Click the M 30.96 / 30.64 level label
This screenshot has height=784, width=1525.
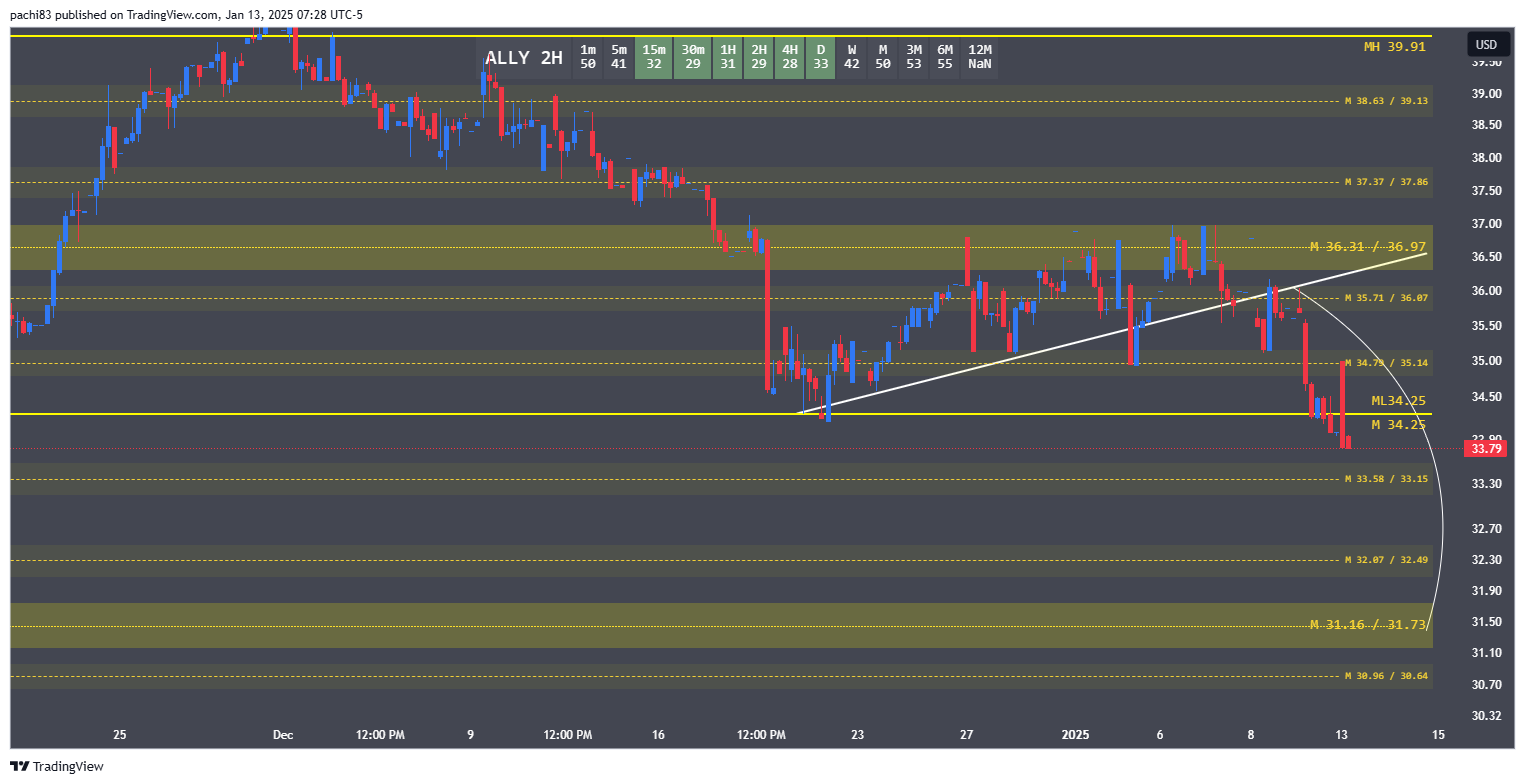click(1385, 676)
